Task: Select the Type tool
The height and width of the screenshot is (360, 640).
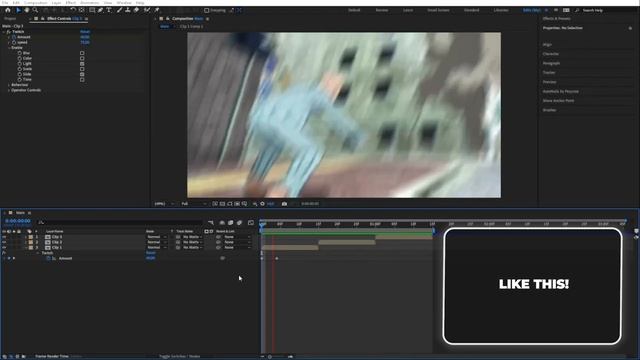Action: [x=109, y=10]
